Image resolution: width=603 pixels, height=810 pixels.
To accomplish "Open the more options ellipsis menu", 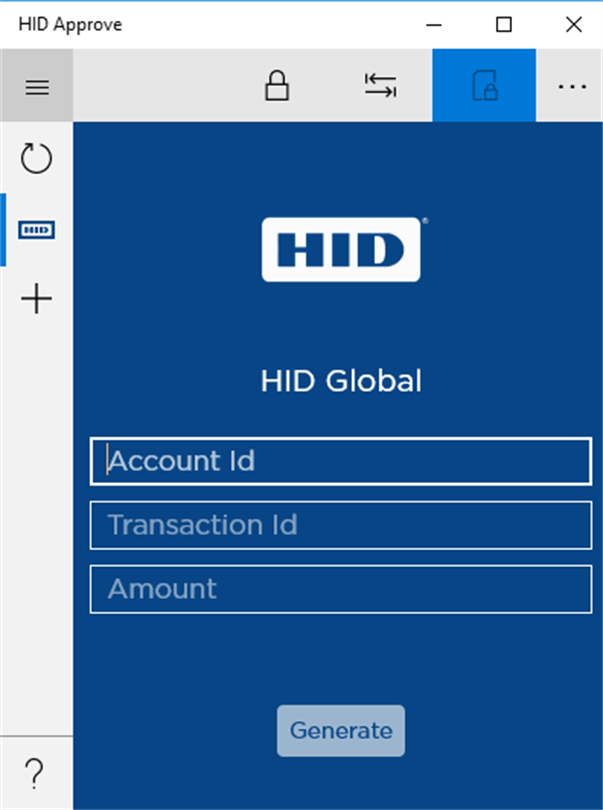I will tap(572, 86).
